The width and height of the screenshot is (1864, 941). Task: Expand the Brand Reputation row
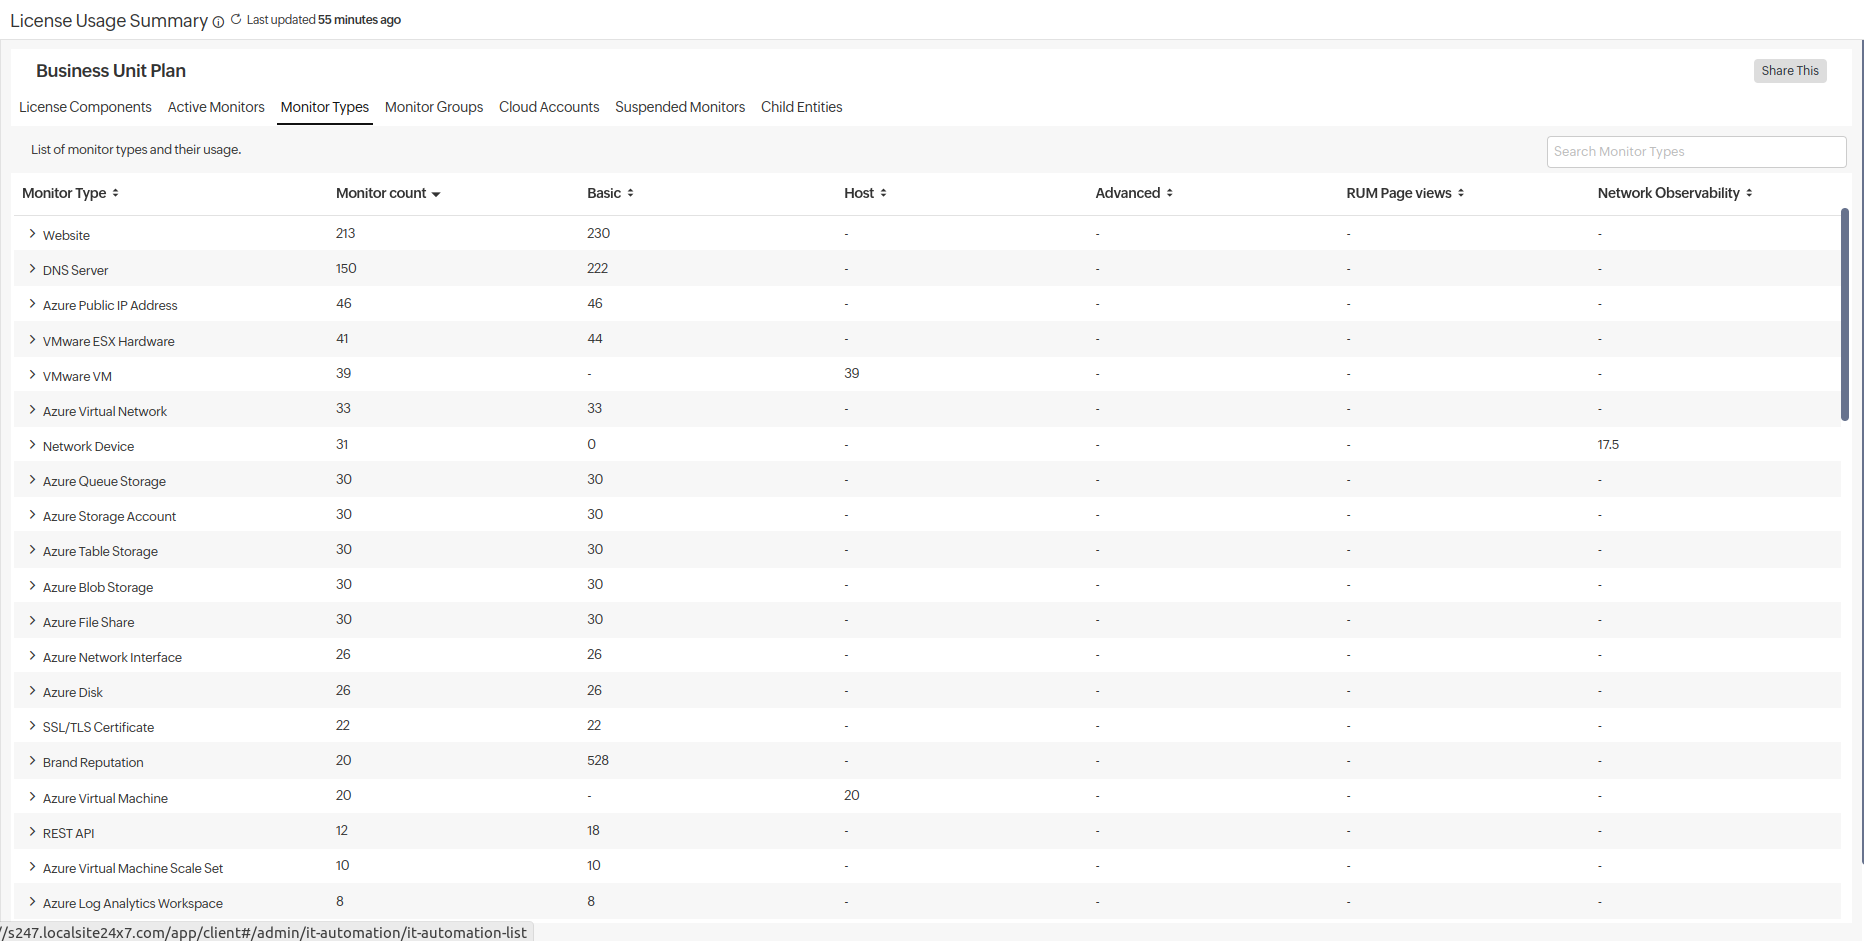[32, 761]
